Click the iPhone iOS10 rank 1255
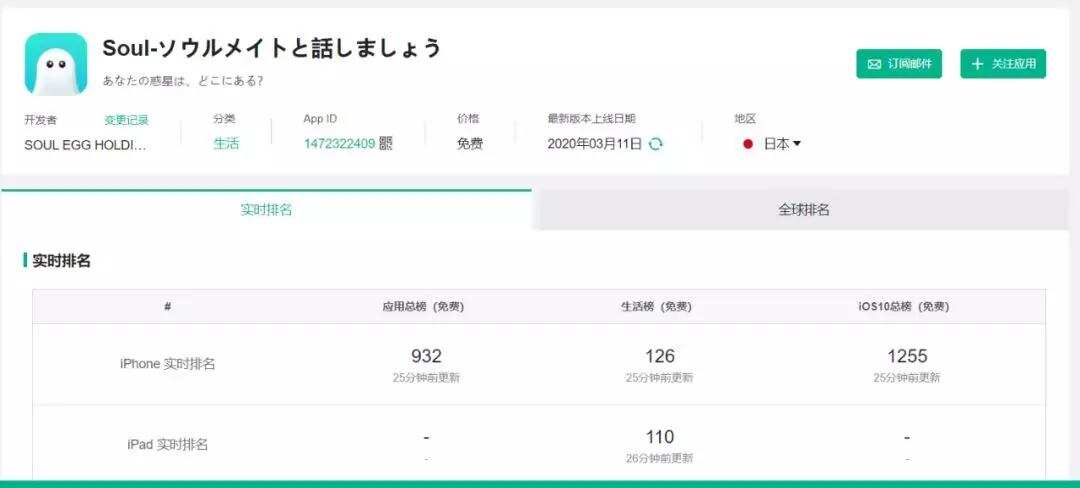The image size is (1080, 488). click(907, 356)
